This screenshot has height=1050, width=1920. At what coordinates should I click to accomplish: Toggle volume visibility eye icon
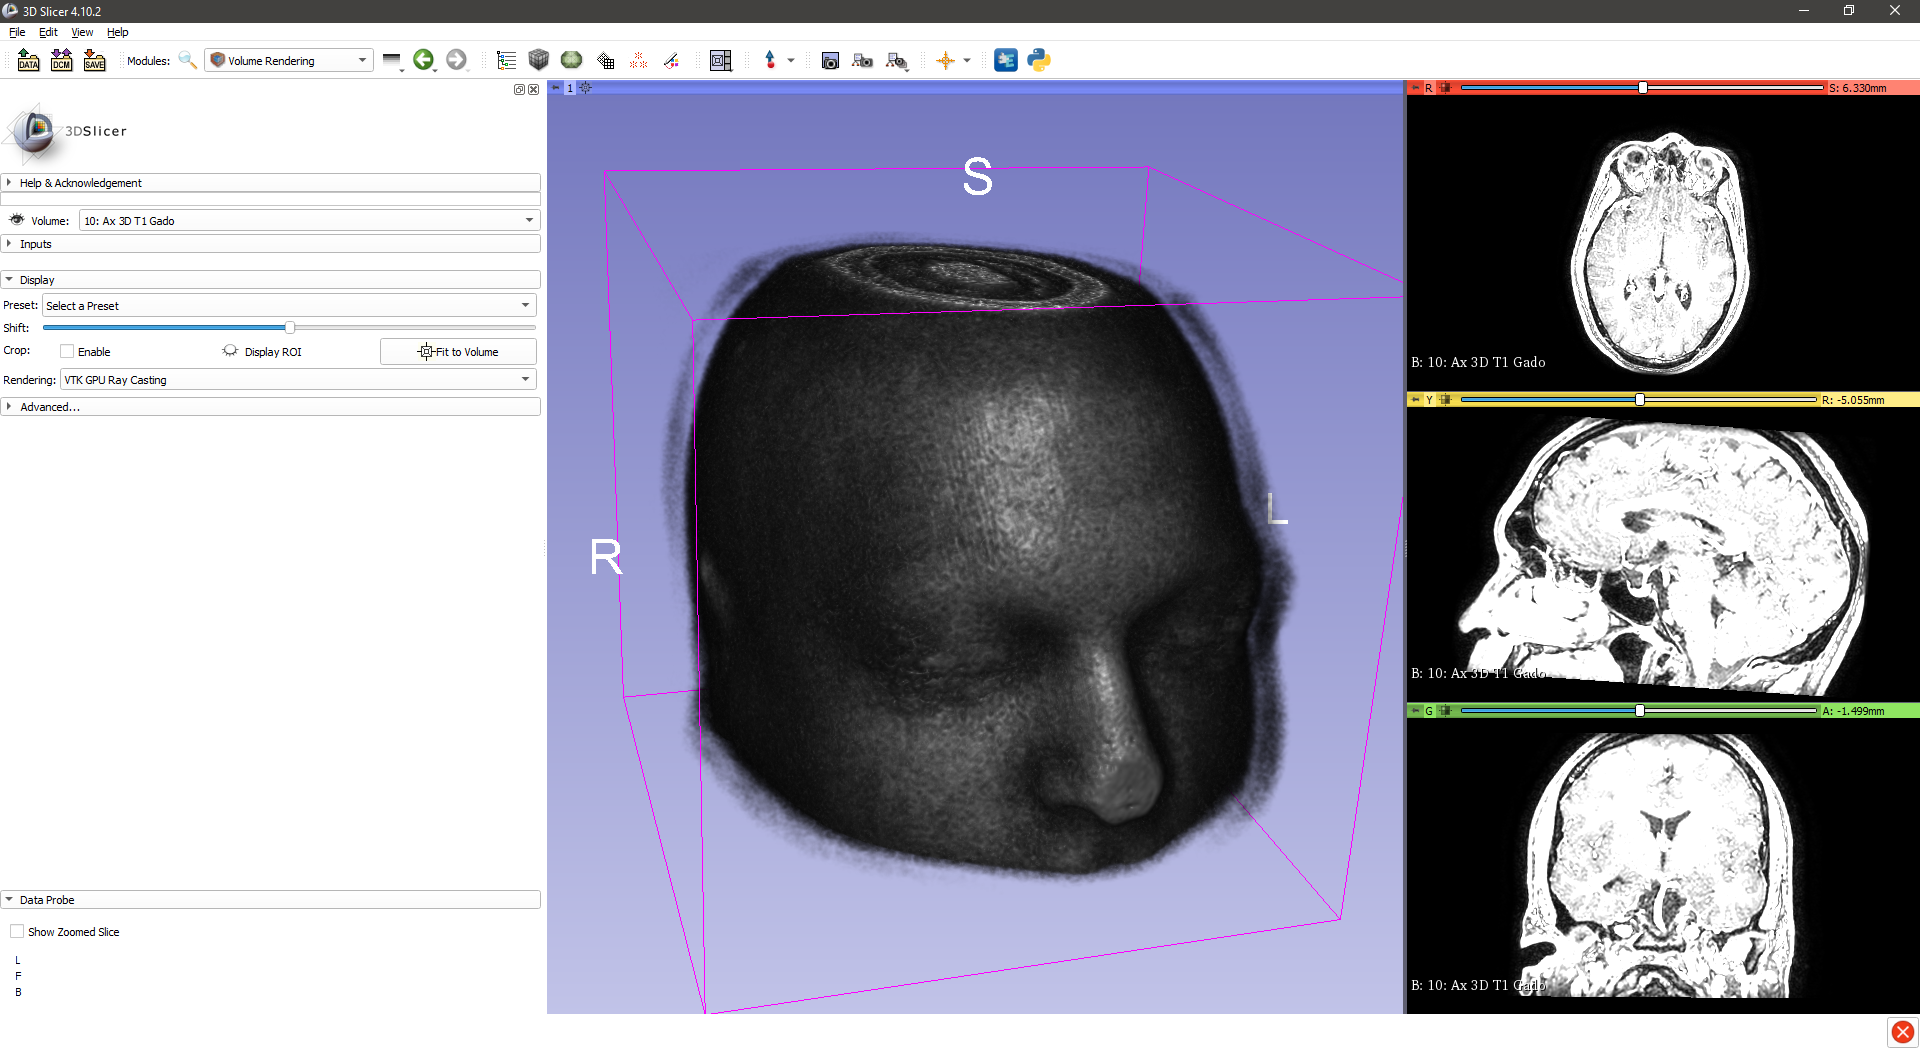click(x=17, y=220)
